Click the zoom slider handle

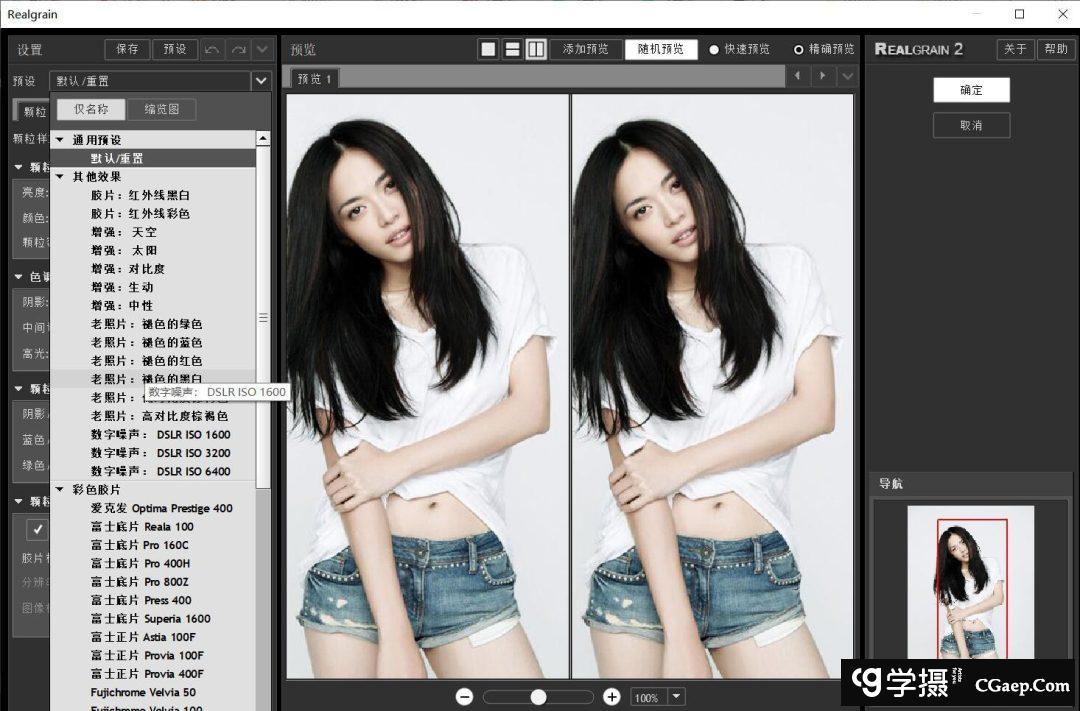[538, 697]
